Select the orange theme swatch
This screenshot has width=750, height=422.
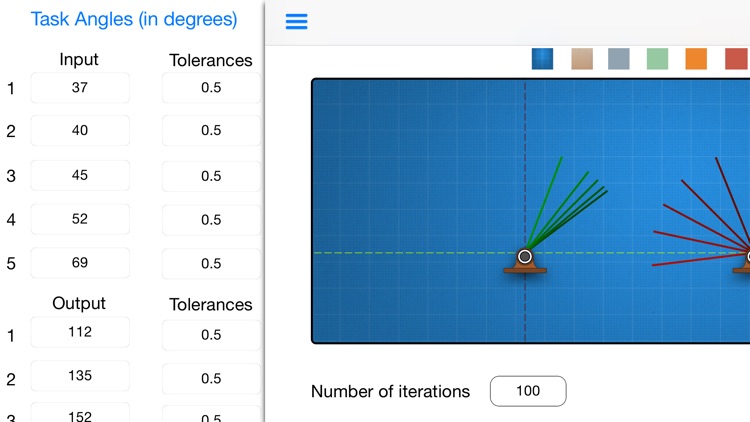pyautogui.click(x=696, y=59)
